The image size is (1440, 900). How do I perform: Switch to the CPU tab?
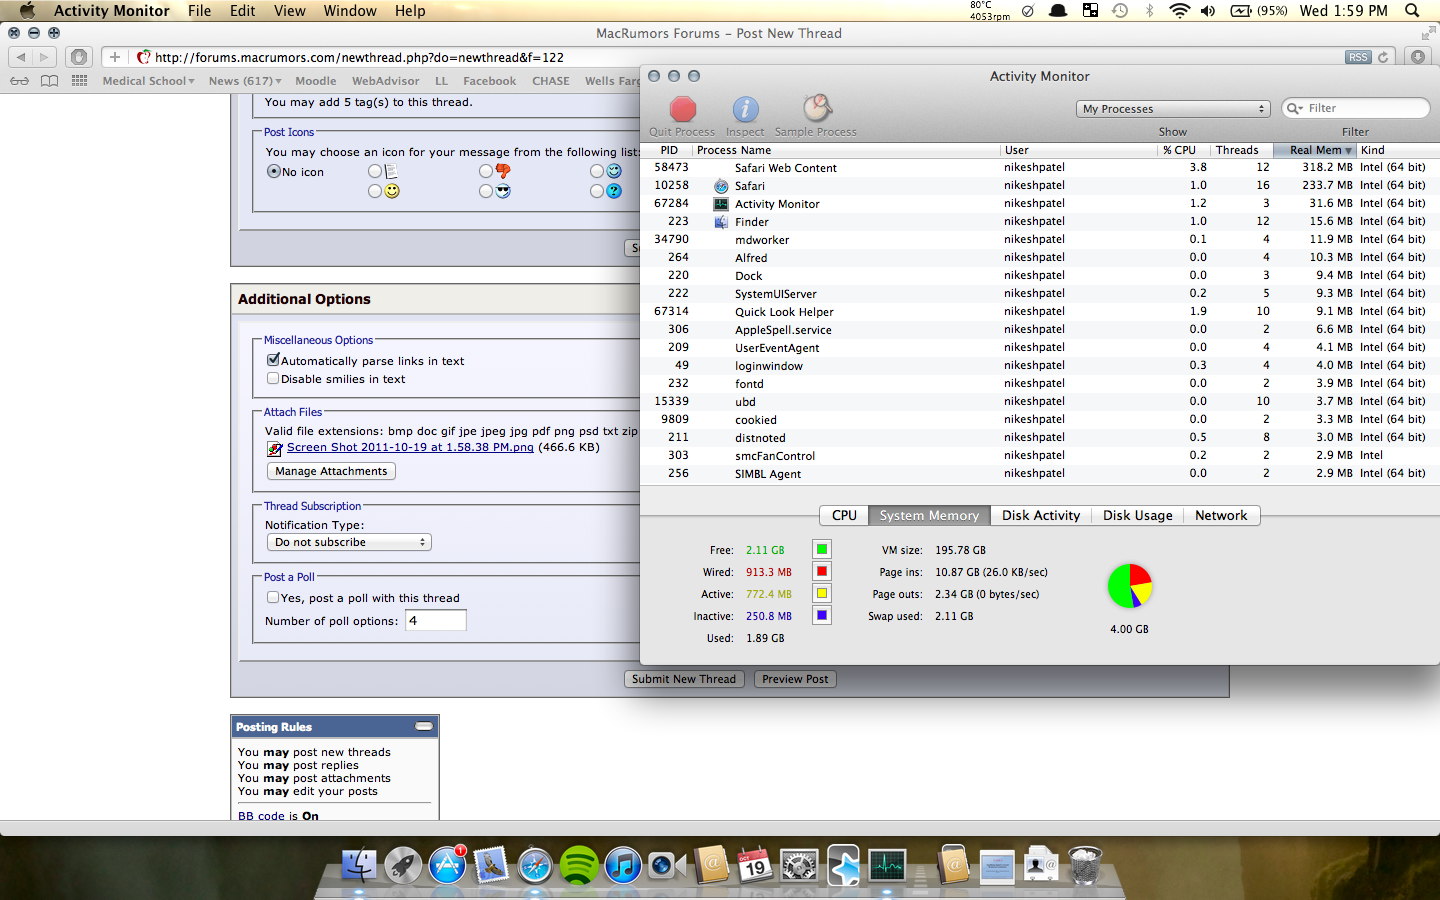click(844, 515)
